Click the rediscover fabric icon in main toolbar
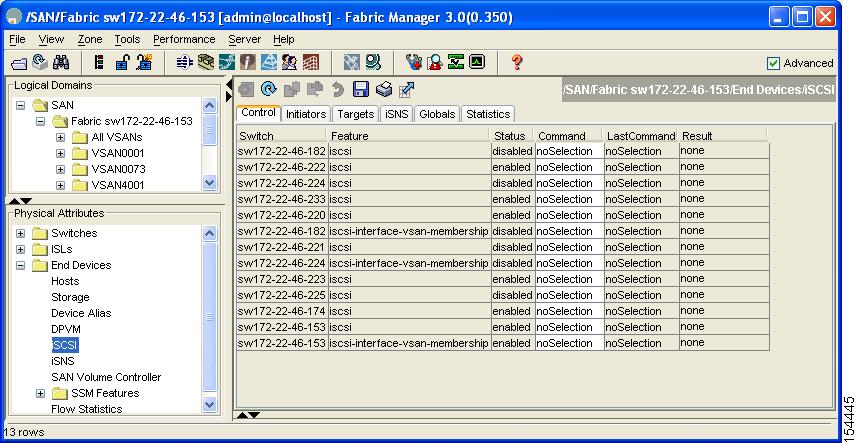This screenshot has height=443, width=859. [x=40, y=62]
